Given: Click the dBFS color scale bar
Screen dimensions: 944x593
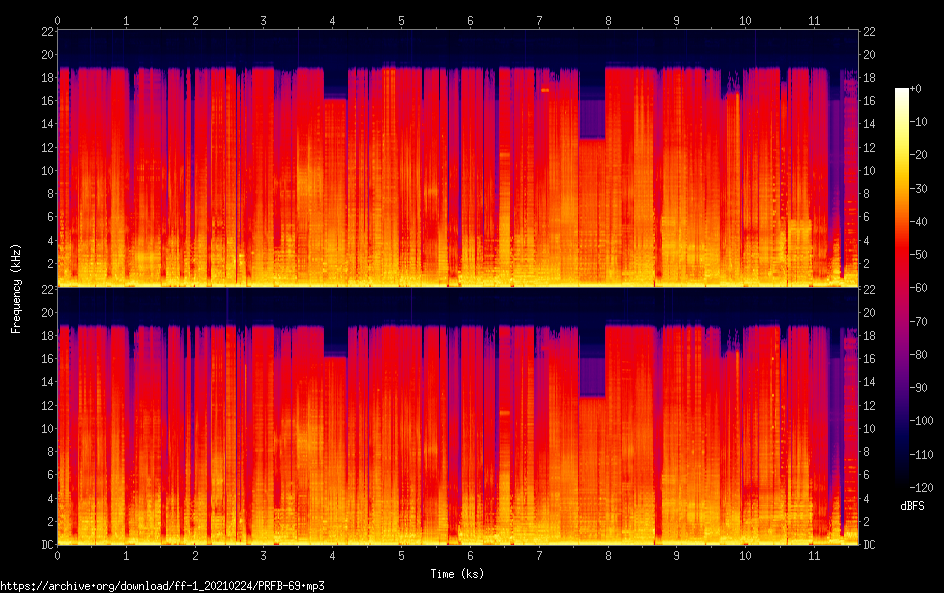Looking at the screenshot, I should coord(901,288).
